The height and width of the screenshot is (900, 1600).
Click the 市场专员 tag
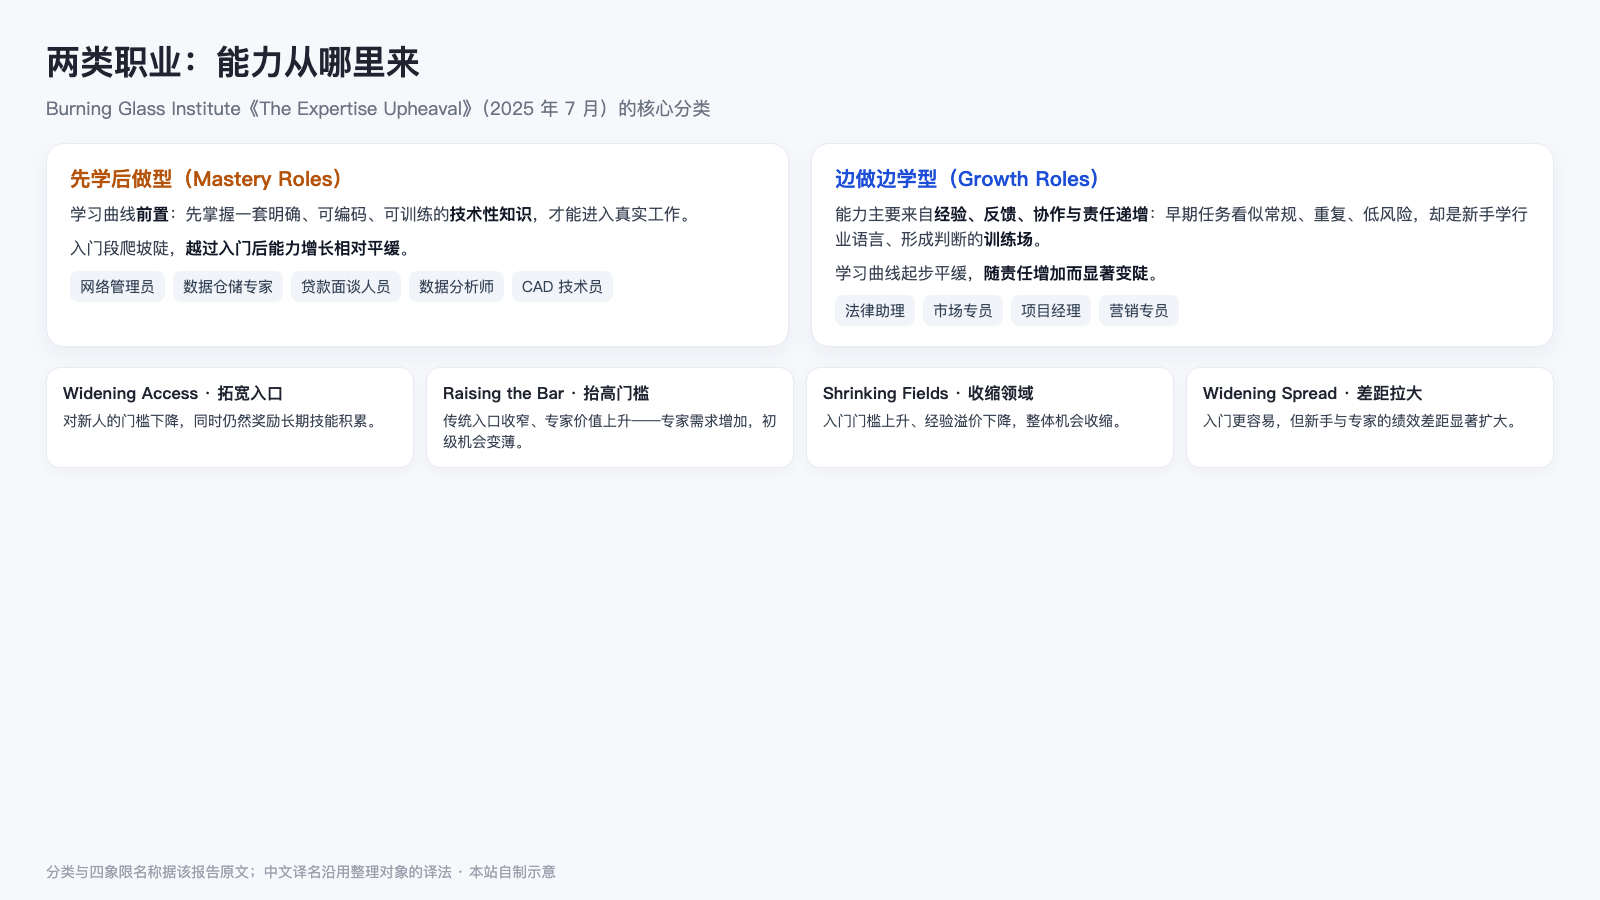tap(963, 311)
